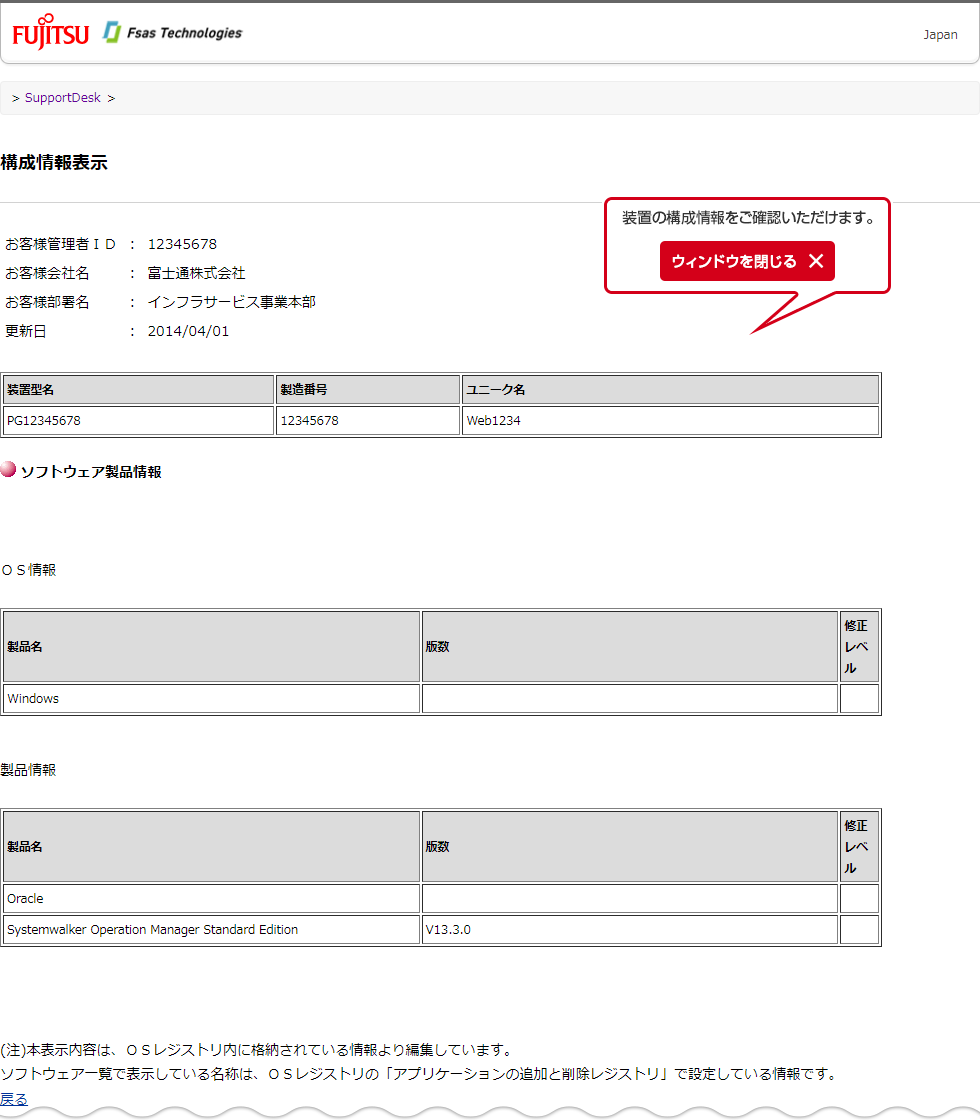Screen dimensions: 980x1120
Task: Select the ＯＳ情報 label
Action: (29, 570)
